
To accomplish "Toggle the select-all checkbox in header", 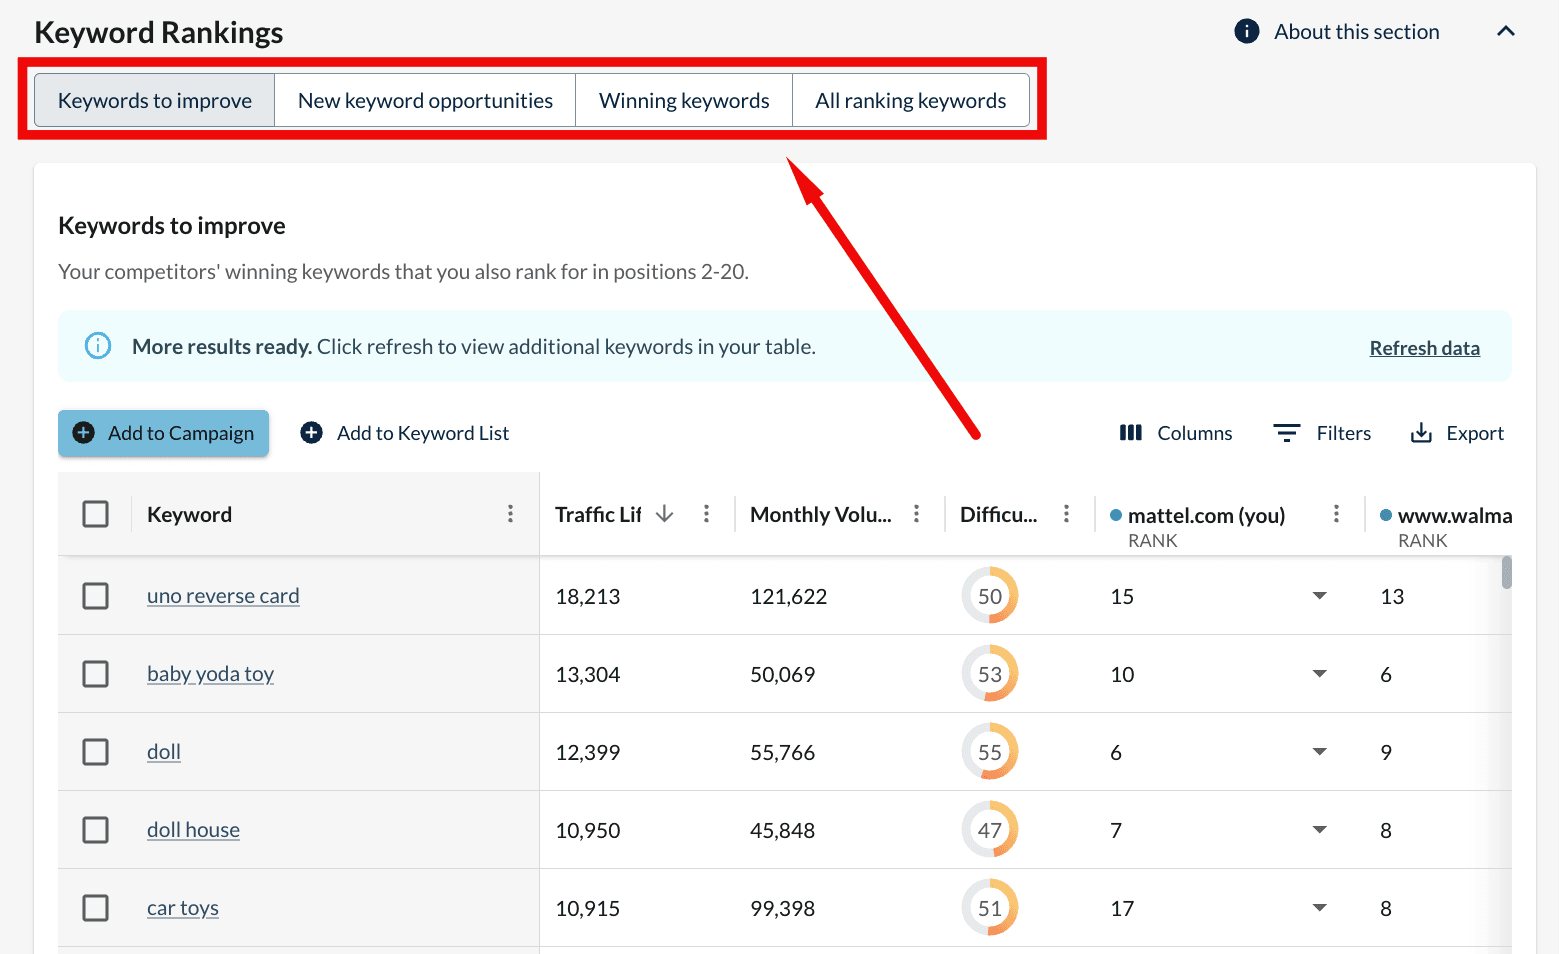I will (x=96, y=514).
